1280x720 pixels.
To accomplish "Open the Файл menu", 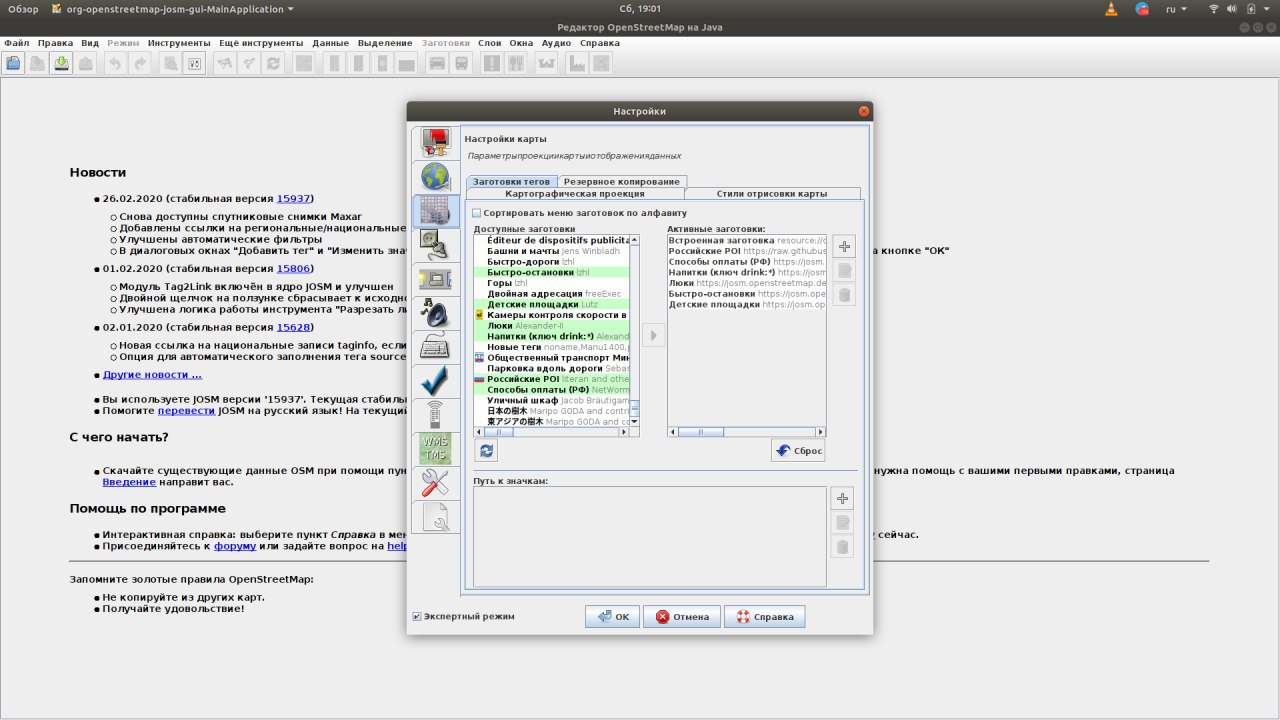I will (x=16, y=43).
